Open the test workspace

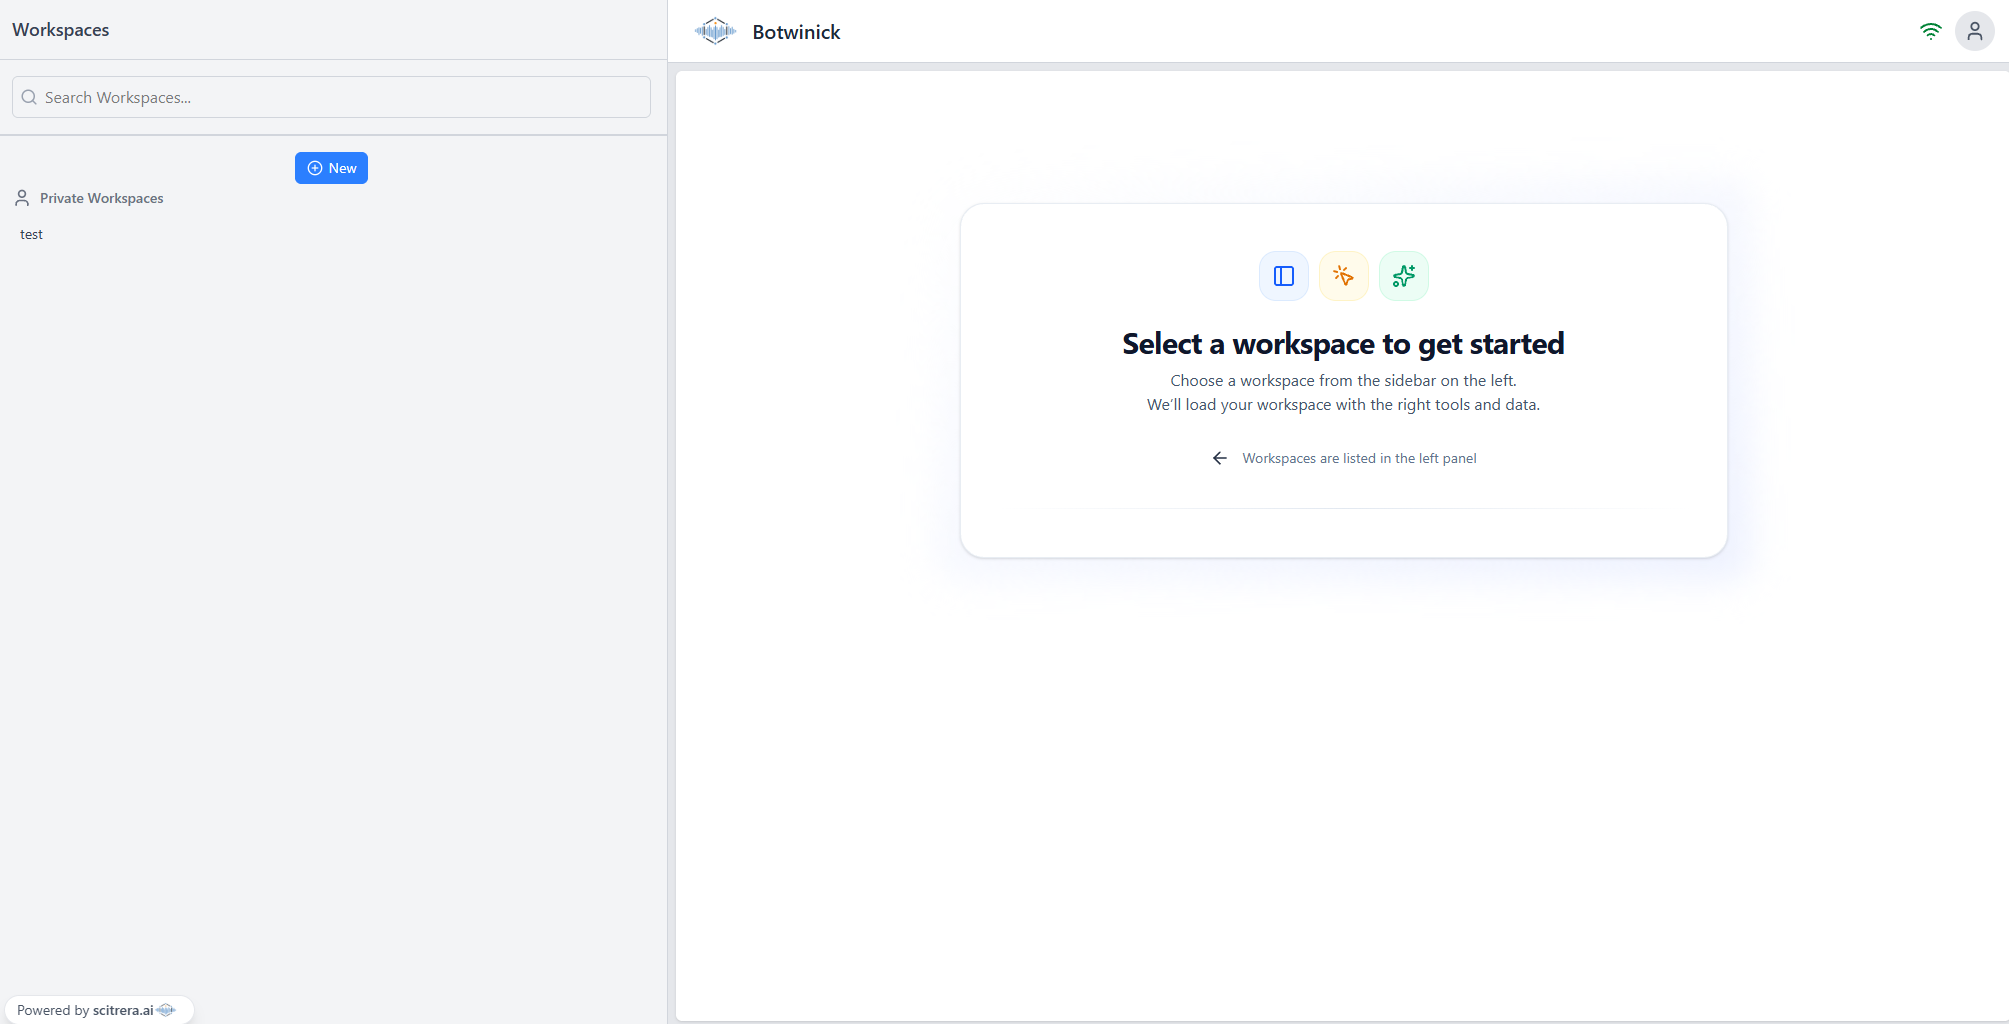(32, 234)
